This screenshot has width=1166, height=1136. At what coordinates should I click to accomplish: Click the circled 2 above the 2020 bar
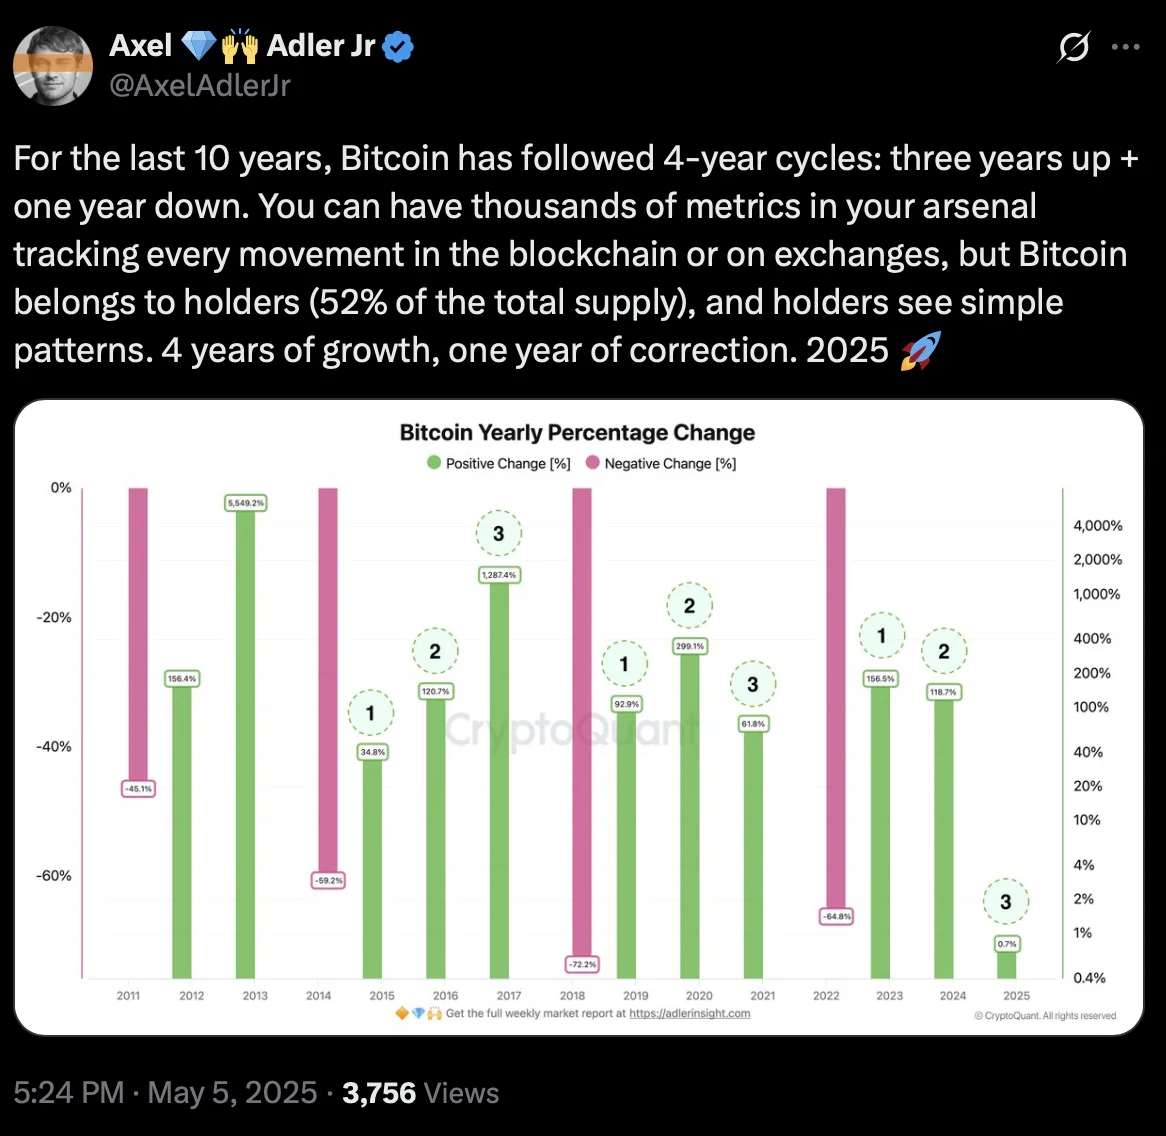[689, 605]
